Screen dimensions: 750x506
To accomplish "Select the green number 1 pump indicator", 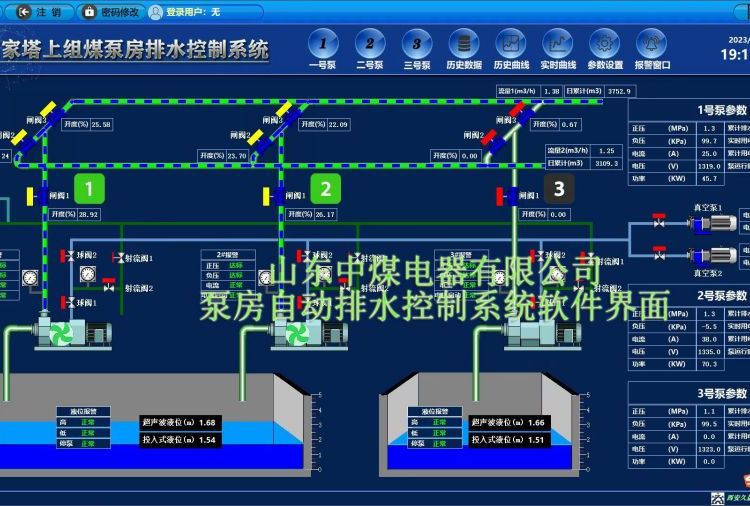I will (x=90, y=188).
